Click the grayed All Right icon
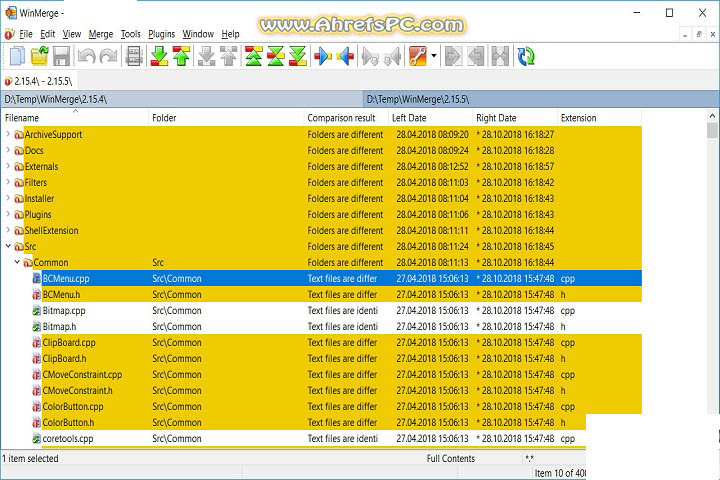The image size is (720, 480). (453, 56)
